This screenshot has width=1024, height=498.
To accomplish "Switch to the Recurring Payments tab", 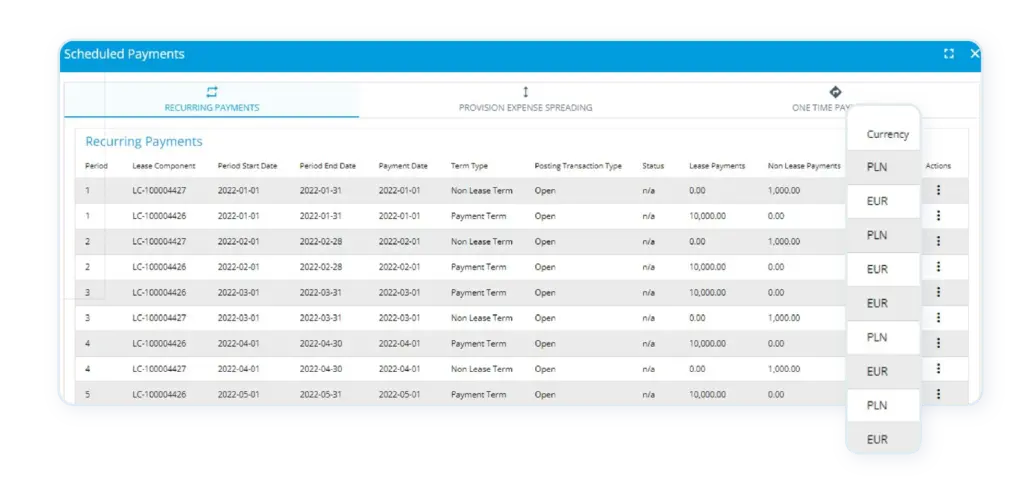I will click(212, 100).
